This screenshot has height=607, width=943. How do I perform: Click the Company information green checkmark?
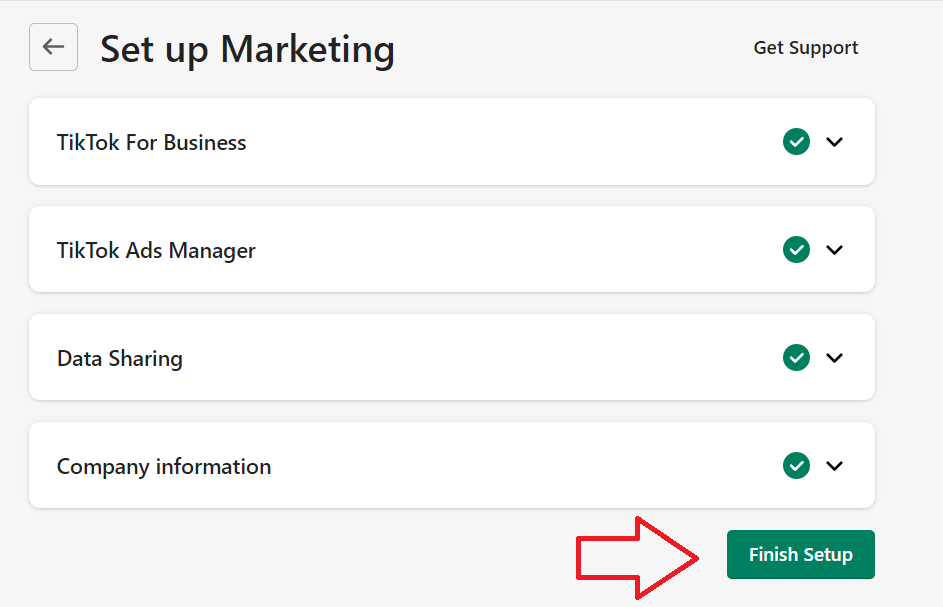click(796, 466)
